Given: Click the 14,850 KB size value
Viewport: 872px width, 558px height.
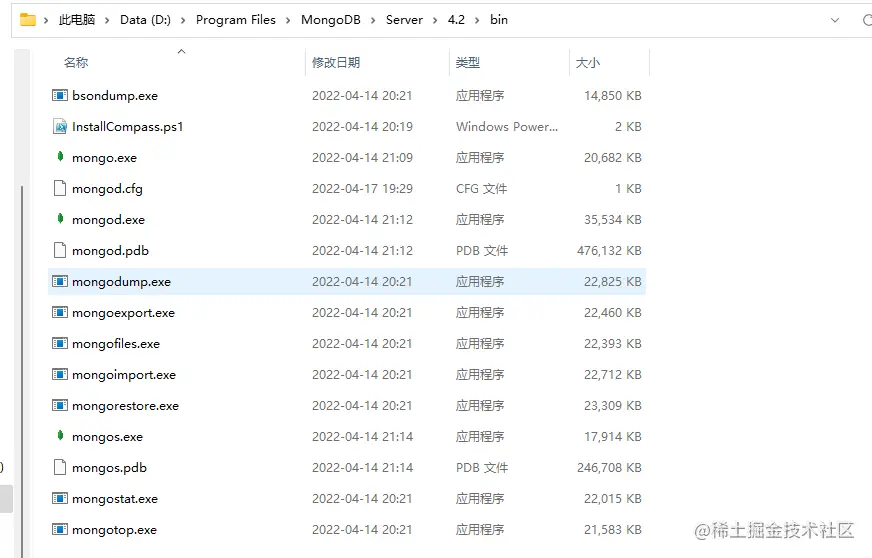Looking at the screenshot, I should tap(612, 96).
